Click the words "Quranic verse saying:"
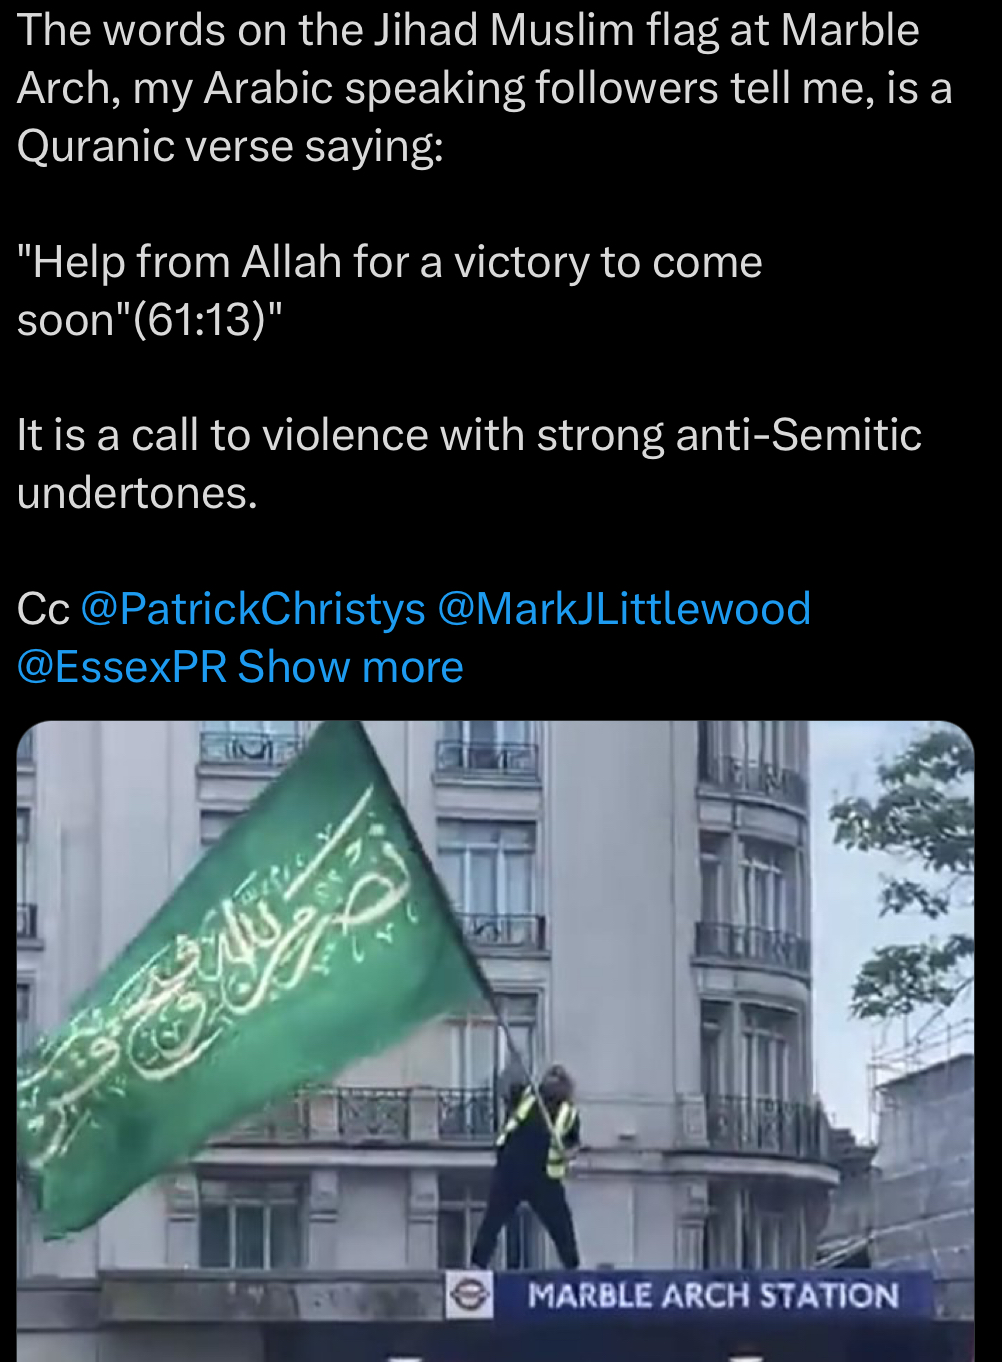 230,148
